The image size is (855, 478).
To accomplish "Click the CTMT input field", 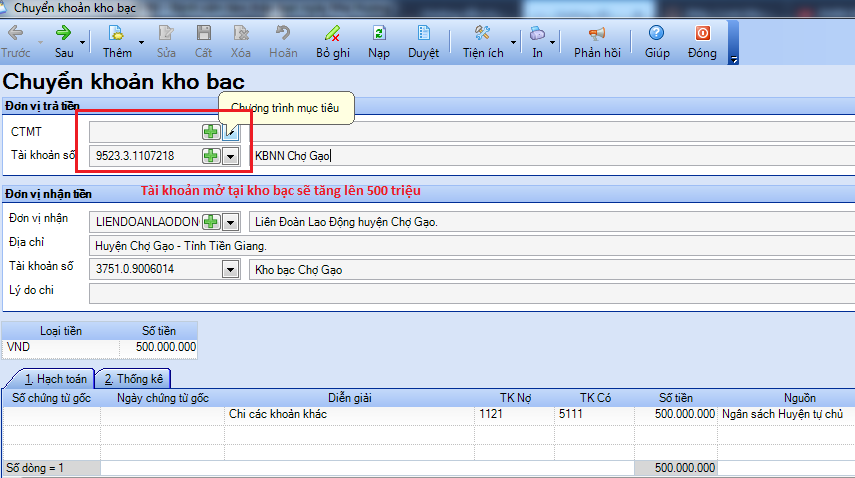I will point(146,131).
